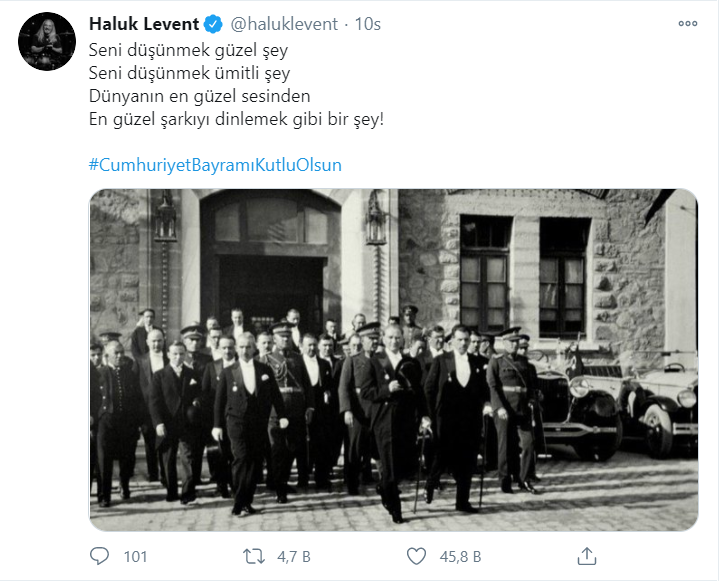Screen dimensions: 719x581
Task: Click the 101 replies count
Action: click(x=135, y=556)
